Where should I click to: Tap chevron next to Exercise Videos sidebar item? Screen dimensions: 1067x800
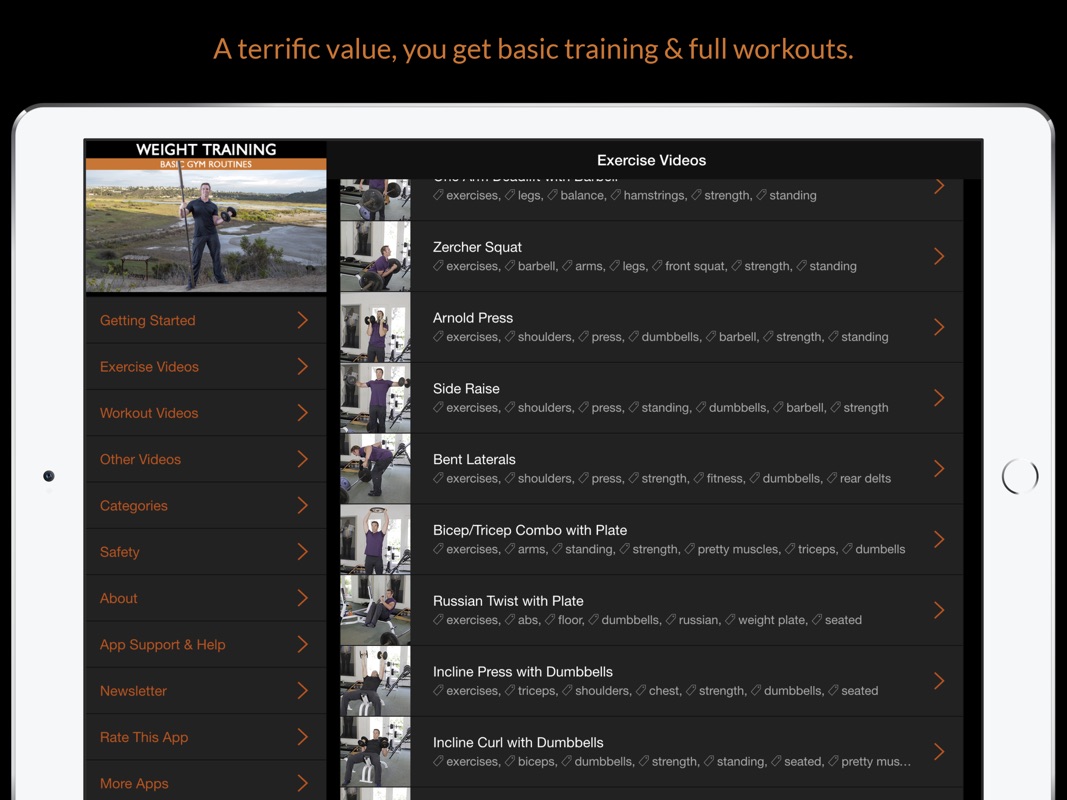pos(303,367)
